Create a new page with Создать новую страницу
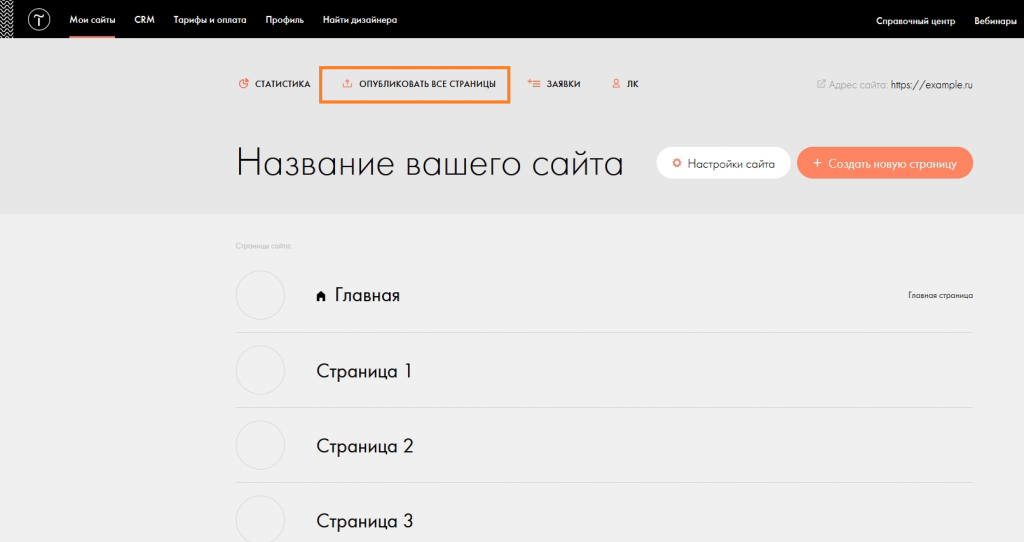Screen dimensions: 1024x542 coord(885,163)
